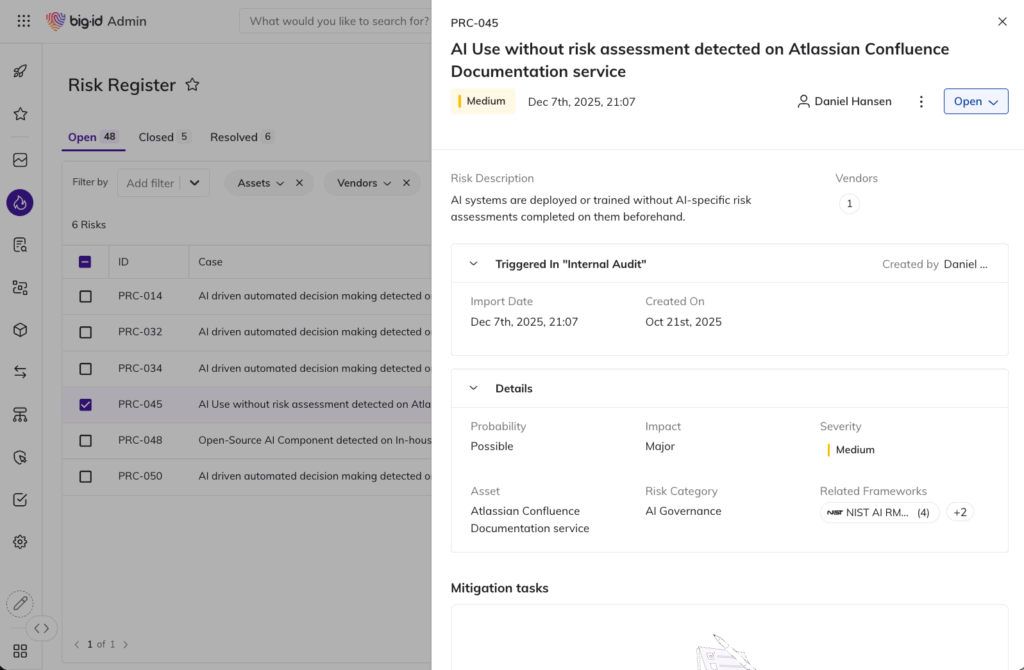Open the Open status dropdown
This screenshot has height=670, width=1024.
point(975,101)
